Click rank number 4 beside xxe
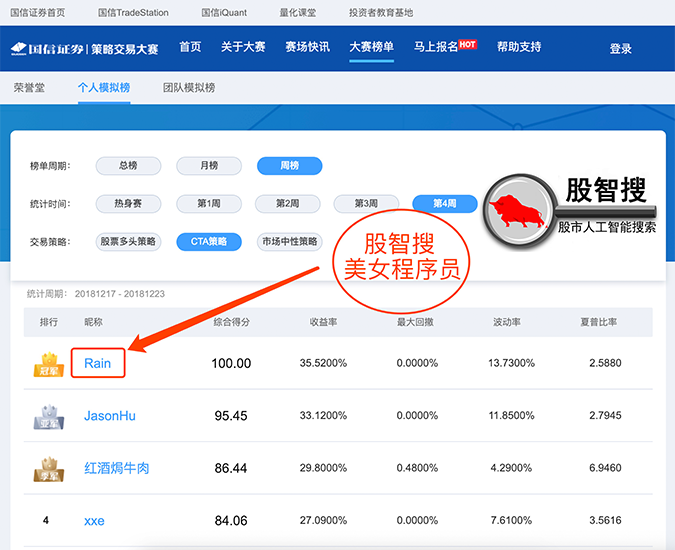This screenshot has height=550, width=675. [46, 521]
